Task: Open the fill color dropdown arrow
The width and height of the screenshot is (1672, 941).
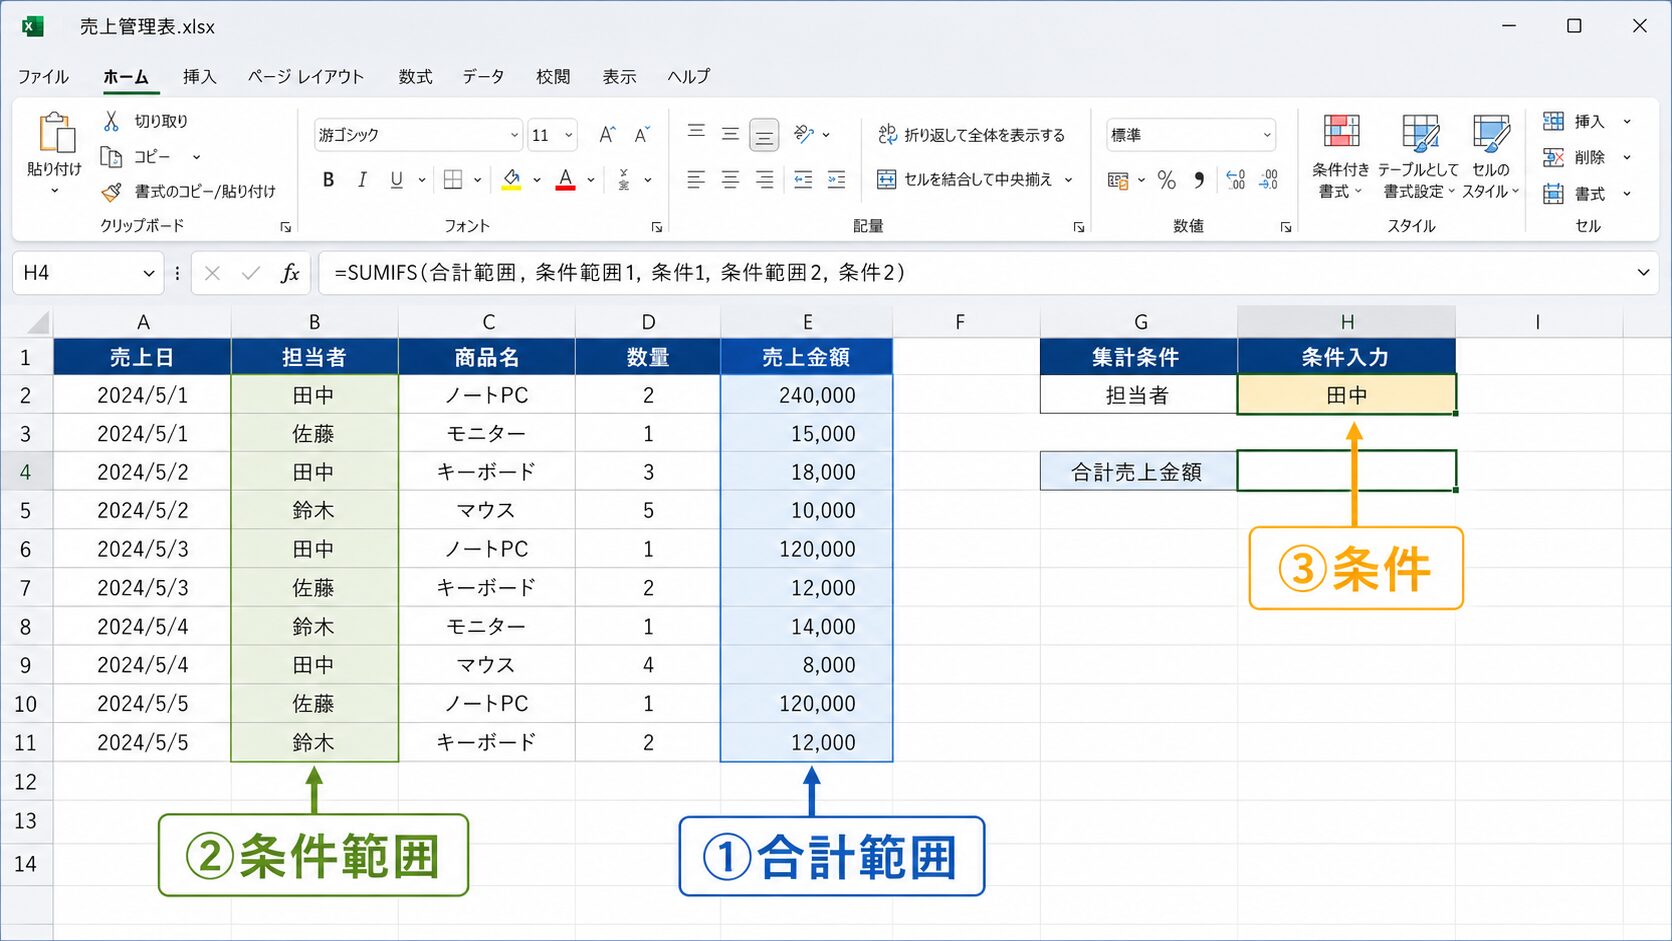Action: [x=537, y=180]
